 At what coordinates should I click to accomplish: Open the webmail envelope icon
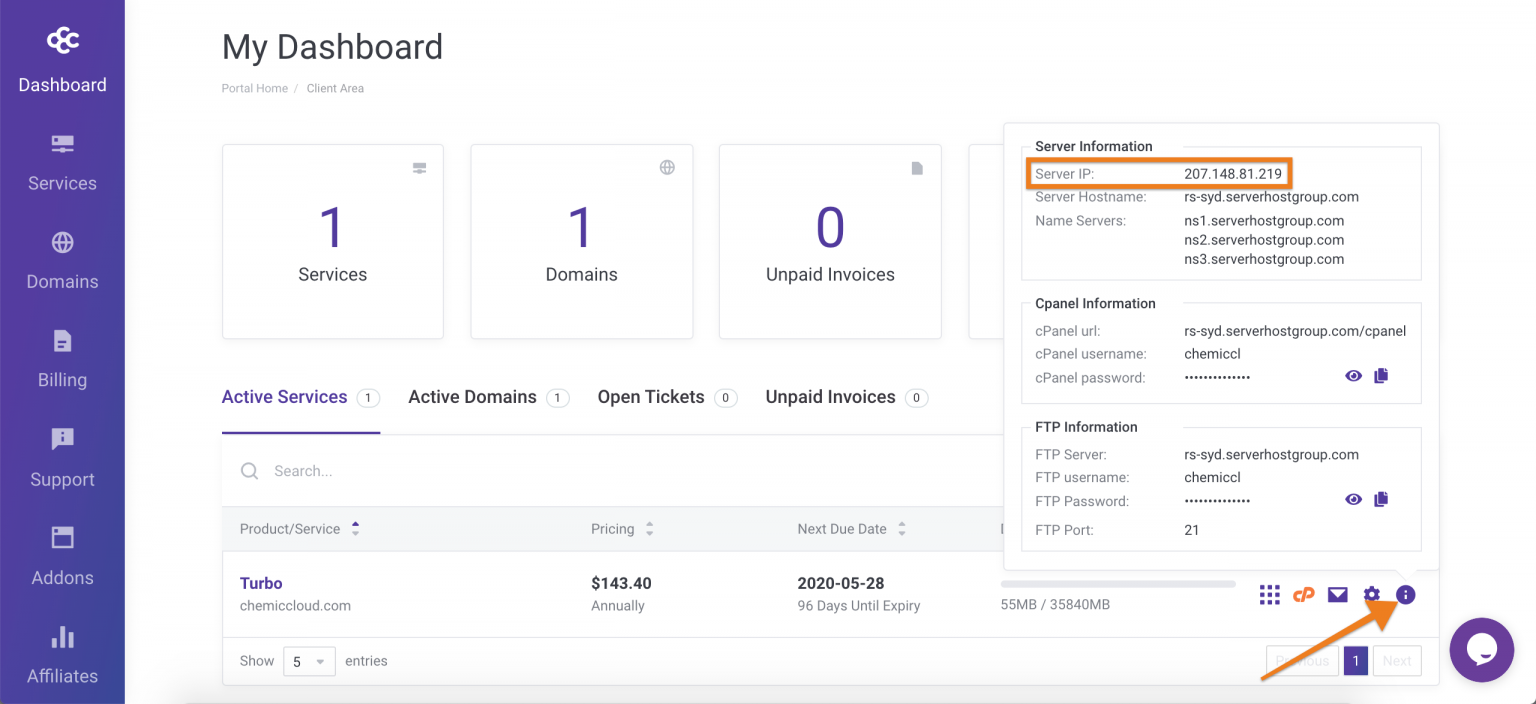tap(1337, 595)
